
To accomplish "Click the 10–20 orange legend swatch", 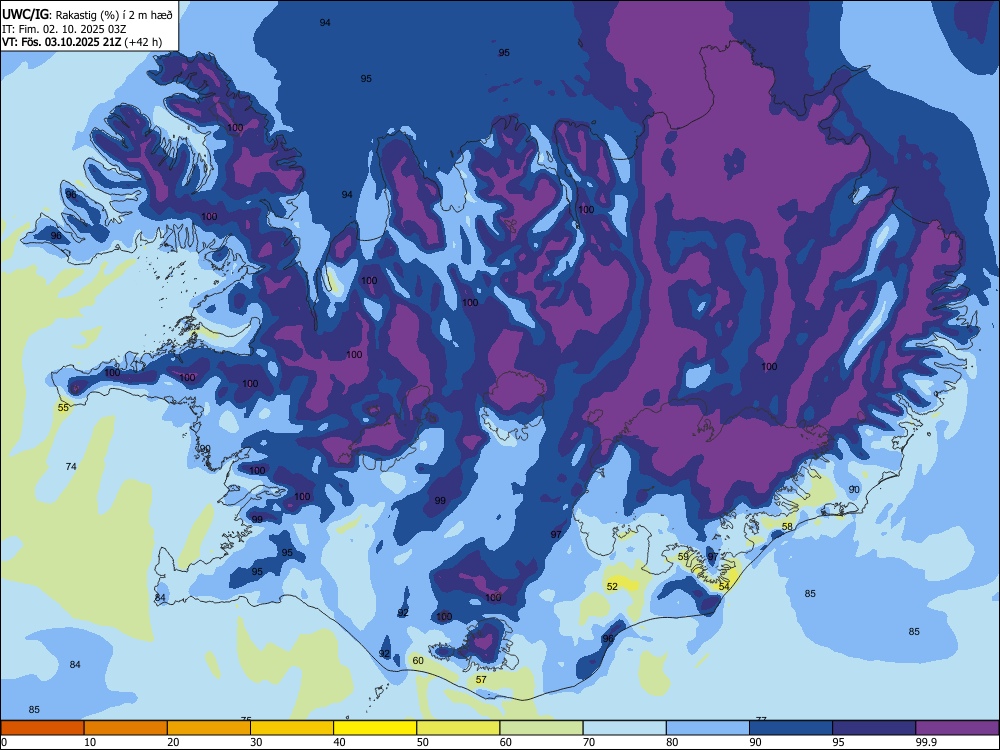I will point(126,728).
